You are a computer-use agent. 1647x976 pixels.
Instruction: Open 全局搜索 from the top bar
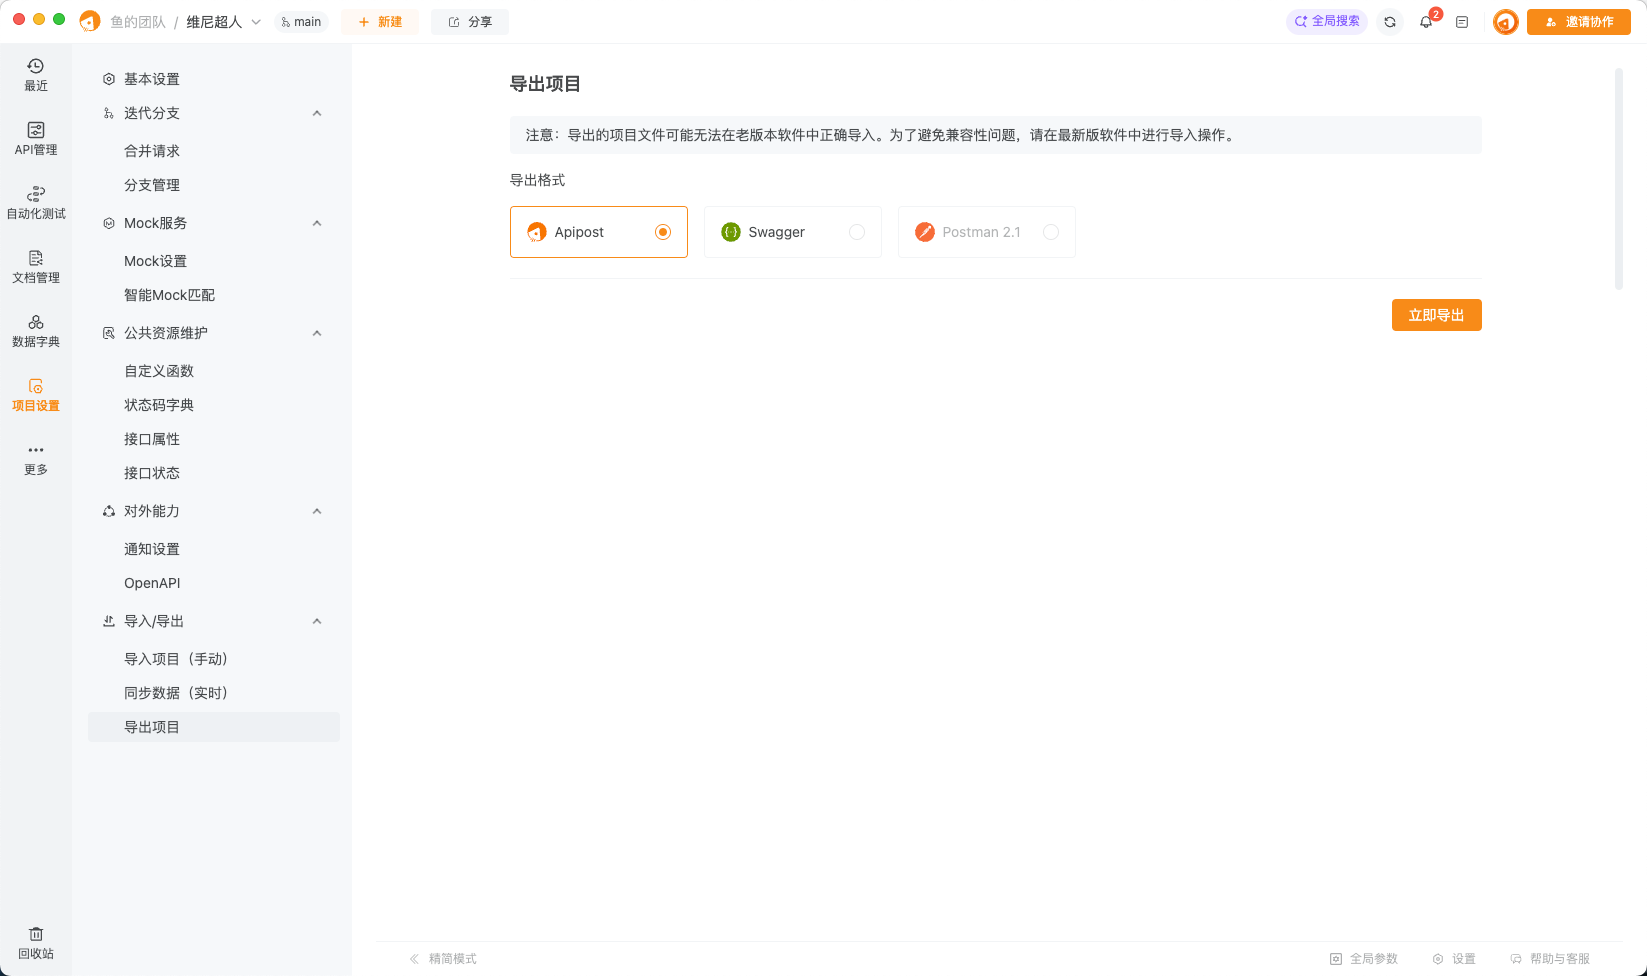point(1326,20)
